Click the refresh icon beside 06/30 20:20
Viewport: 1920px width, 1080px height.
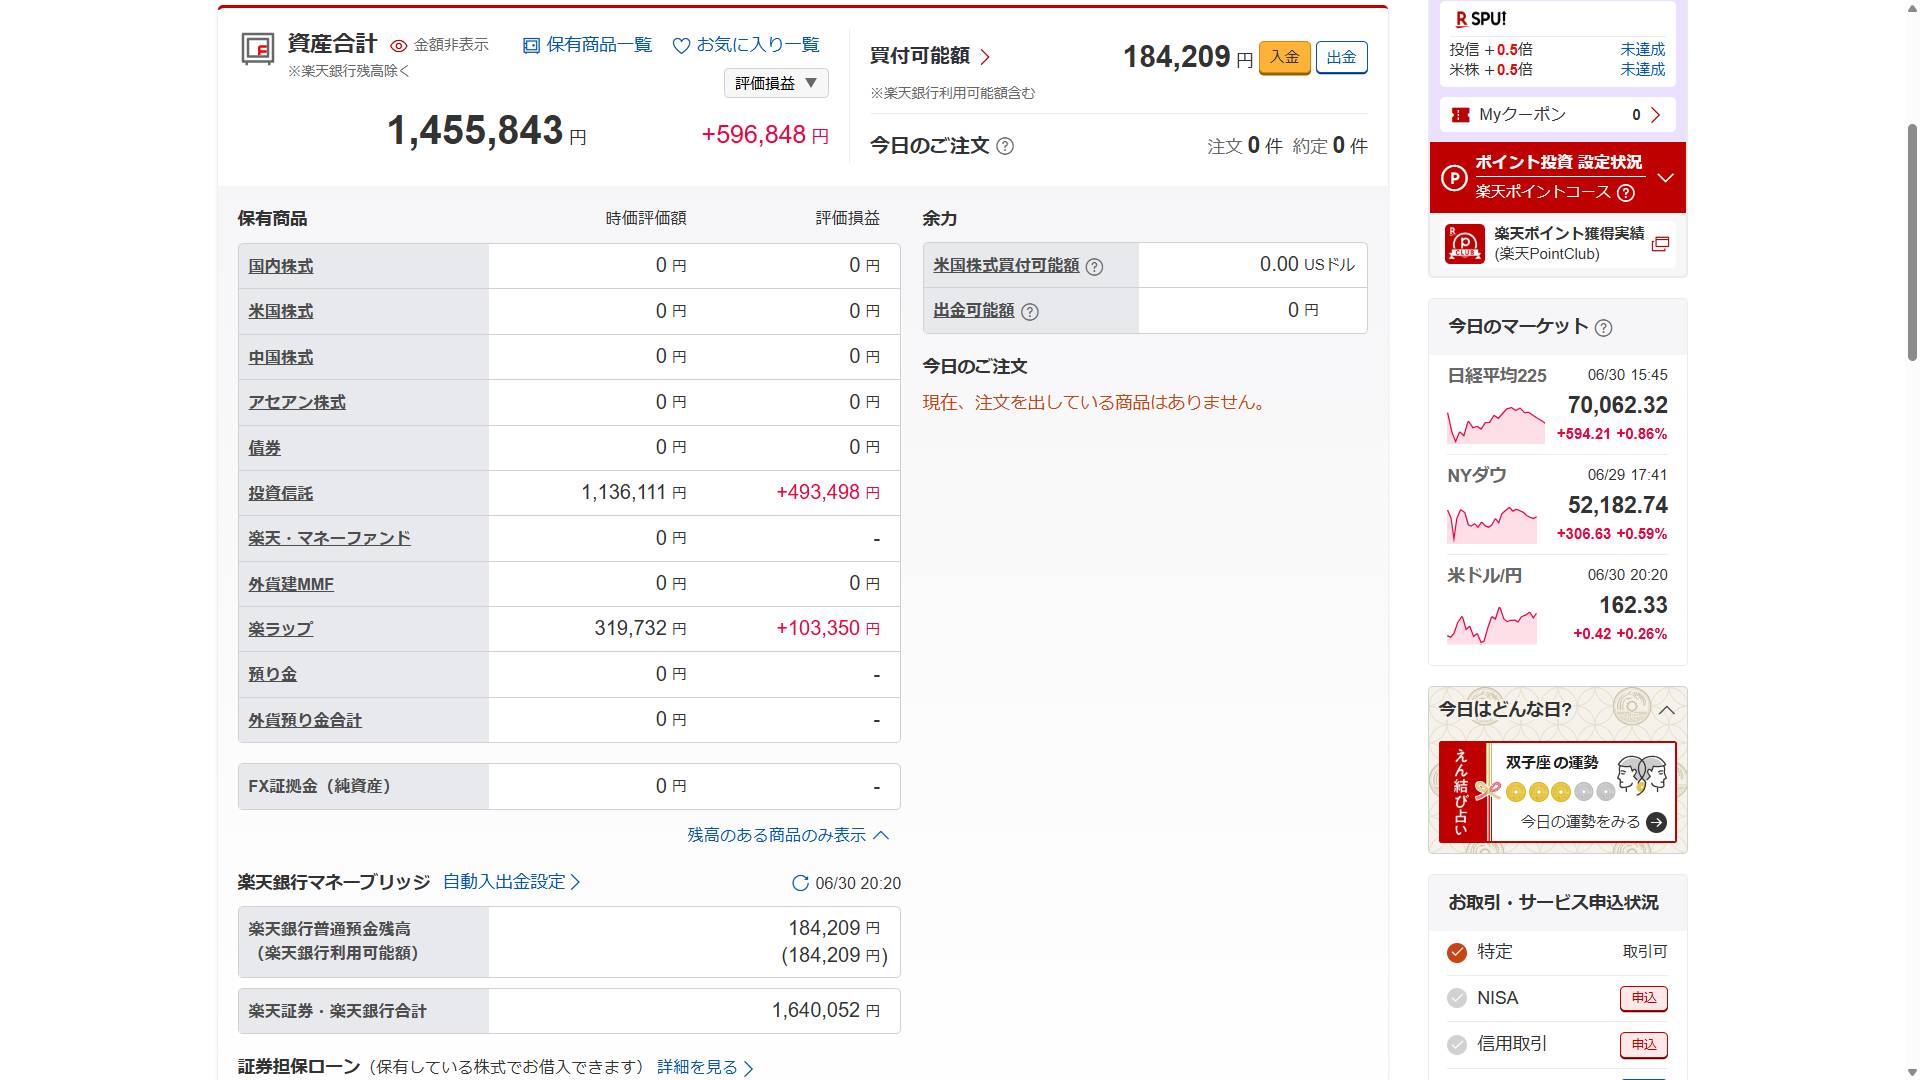pos(800,883)
